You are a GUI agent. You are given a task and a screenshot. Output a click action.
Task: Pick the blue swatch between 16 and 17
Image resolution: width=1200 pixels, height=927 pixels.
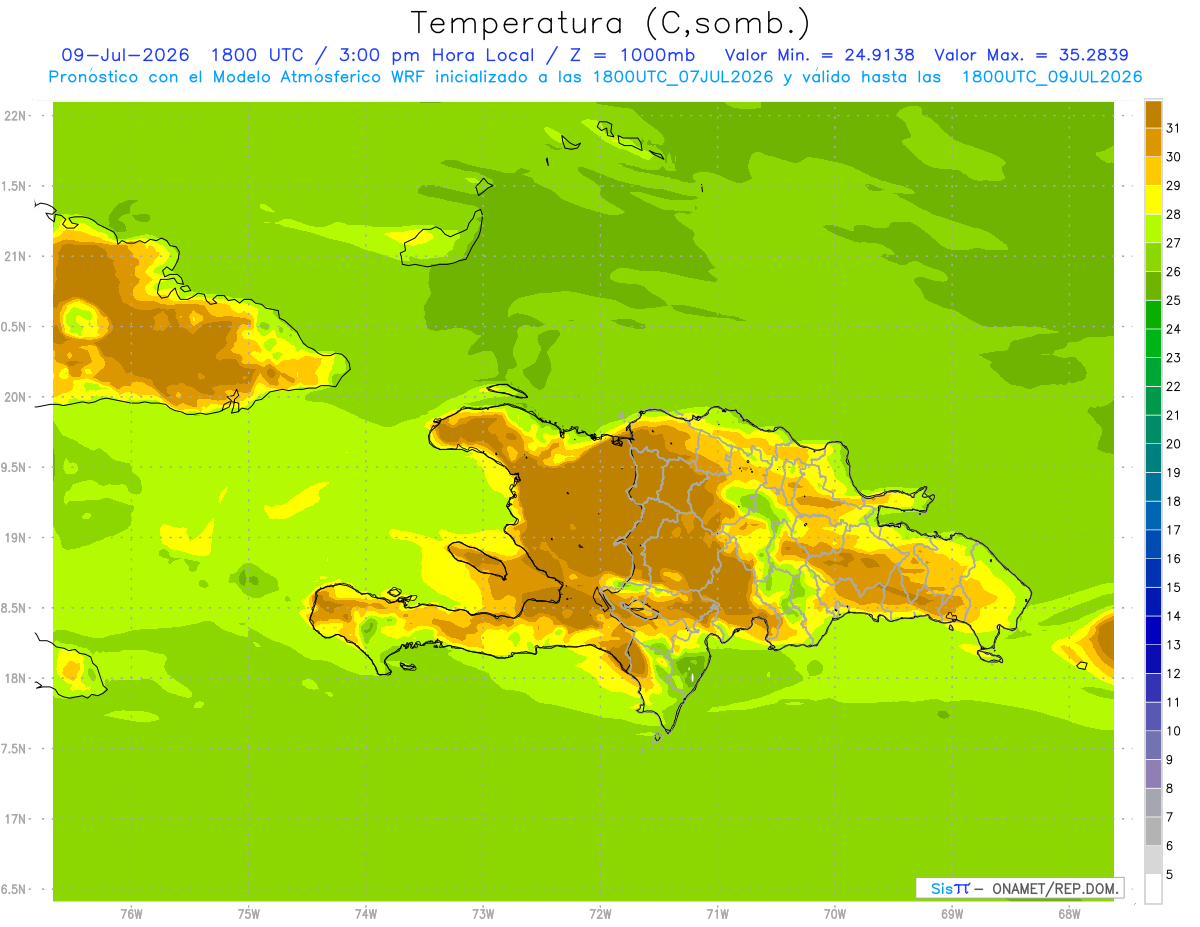coord(1153,544)
